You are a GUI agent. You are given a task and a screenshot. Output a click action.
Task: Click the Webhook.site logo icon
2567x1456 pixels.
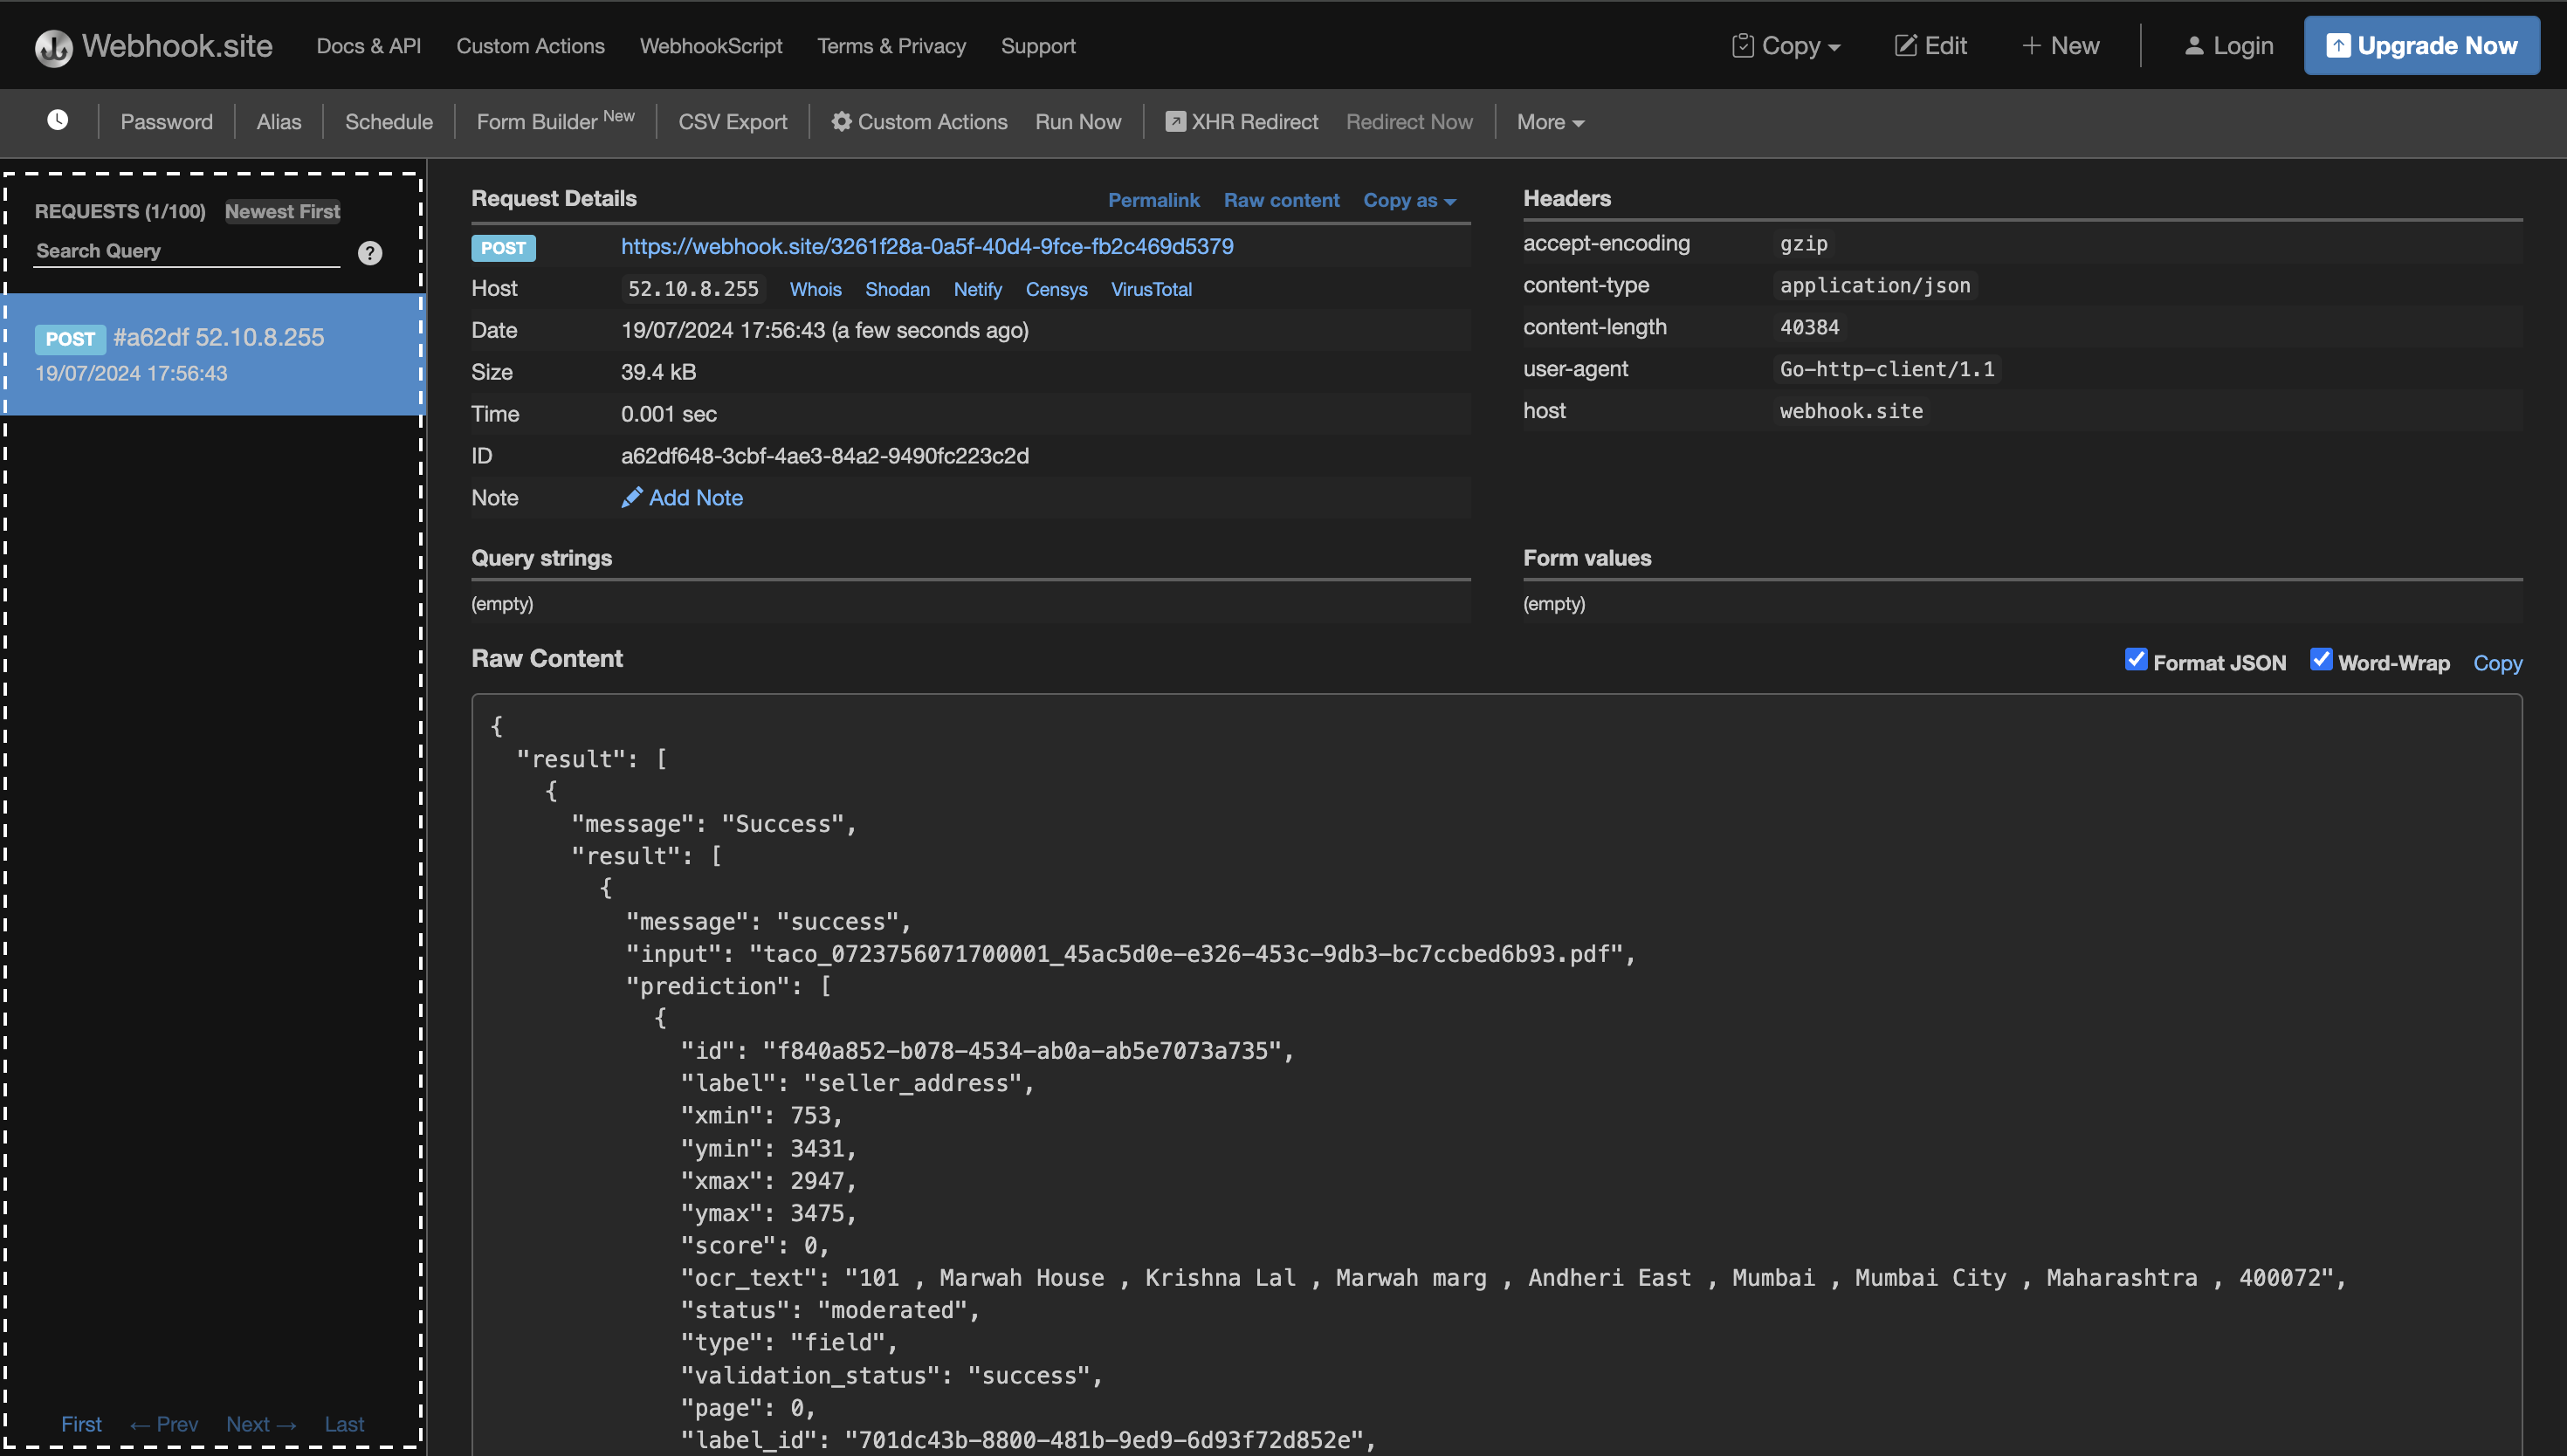point(53,47)
